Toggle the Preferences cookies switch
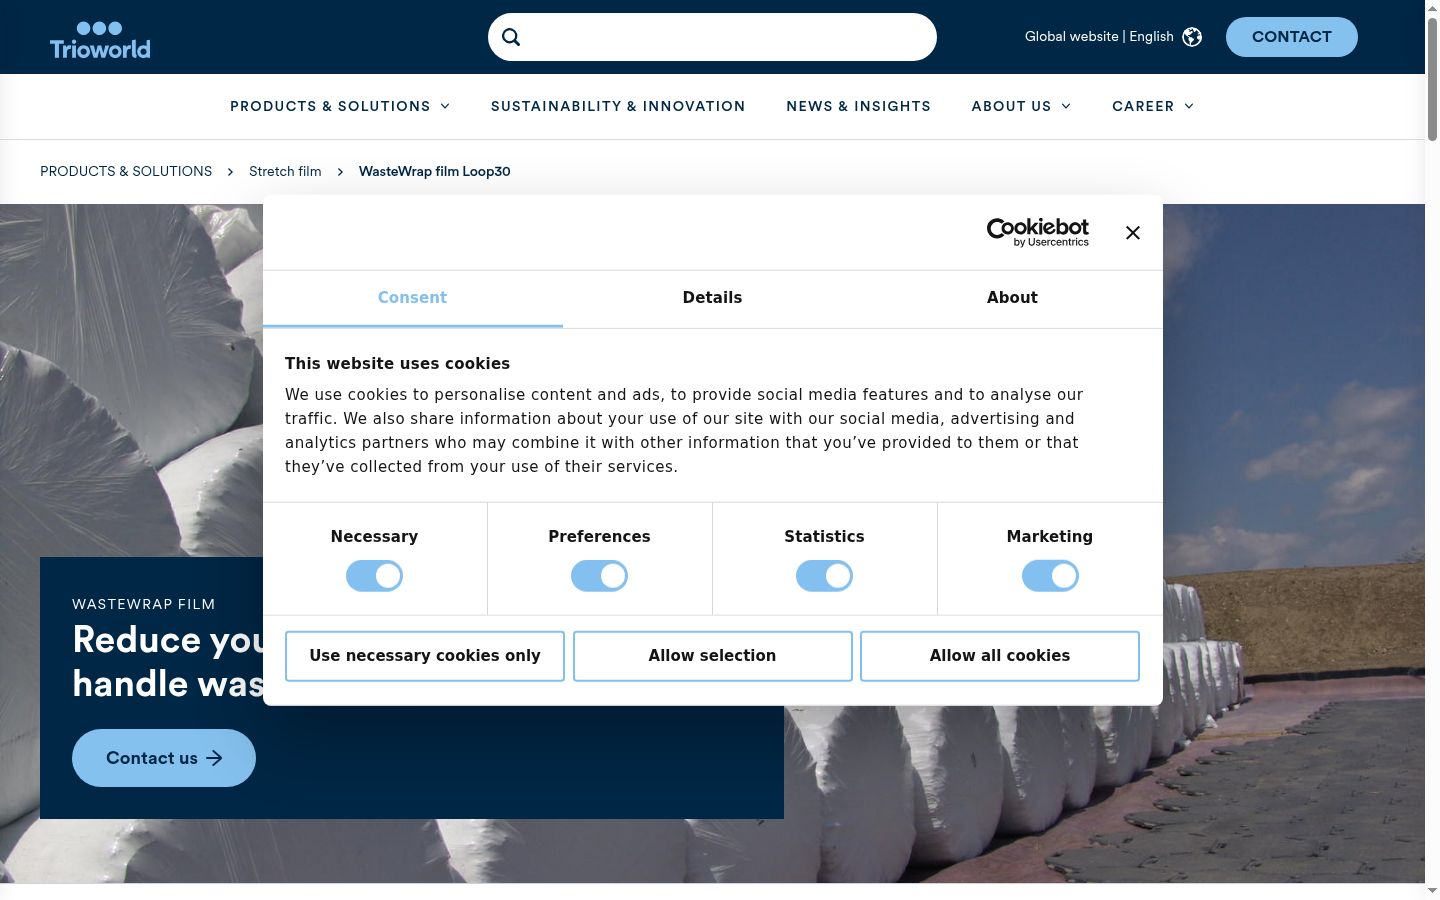This screenshot has width=1440, height=900. 599,576
